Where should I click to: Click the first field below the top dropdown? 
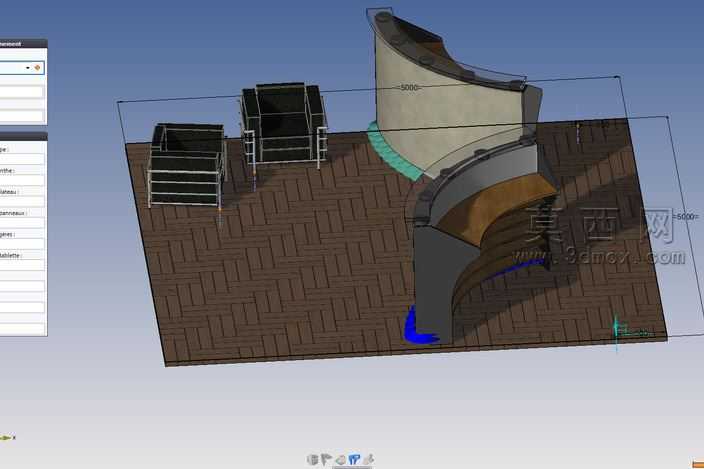[22, 92]
